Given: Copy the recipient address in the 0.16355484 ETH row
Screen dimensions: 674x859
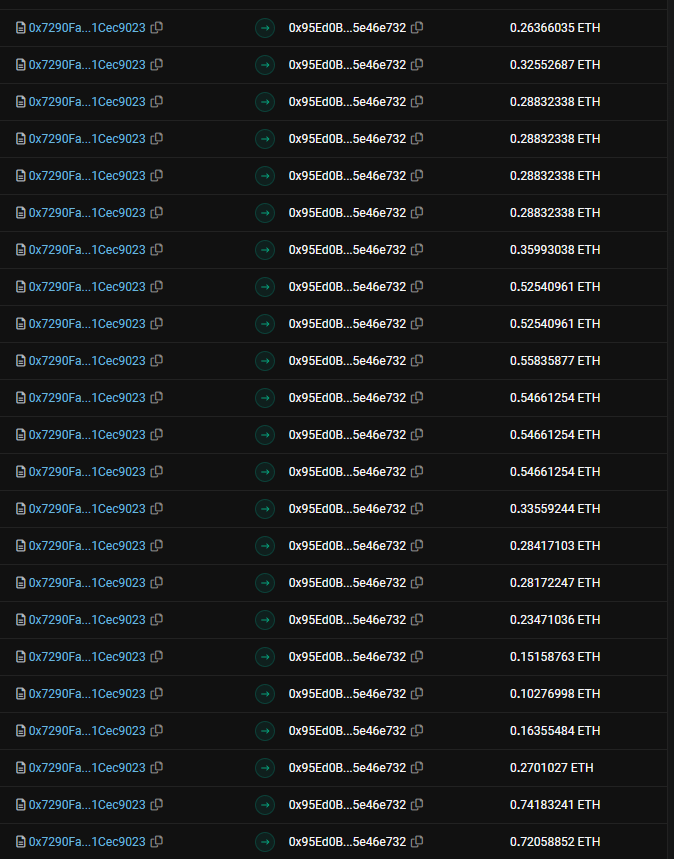Looking at the screenshot, I should (417, 730).
